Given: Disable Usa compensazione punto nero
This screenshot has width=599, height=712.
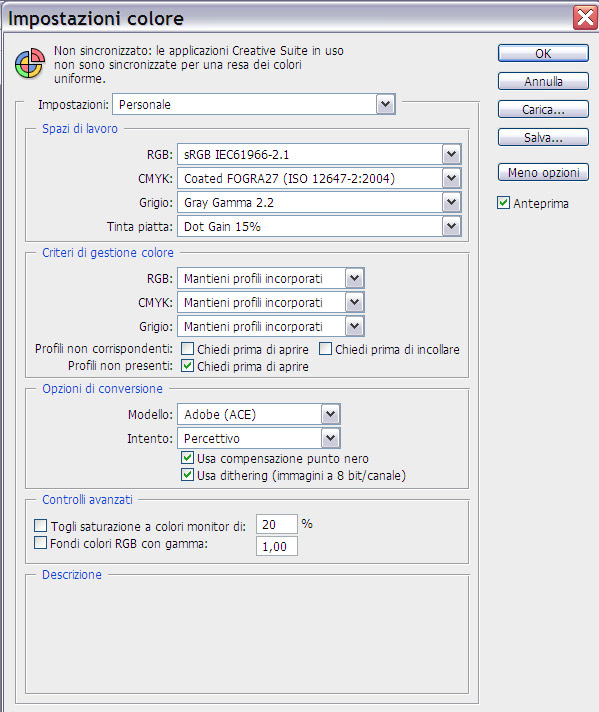Looking at the screenshot, I should 187,458.
